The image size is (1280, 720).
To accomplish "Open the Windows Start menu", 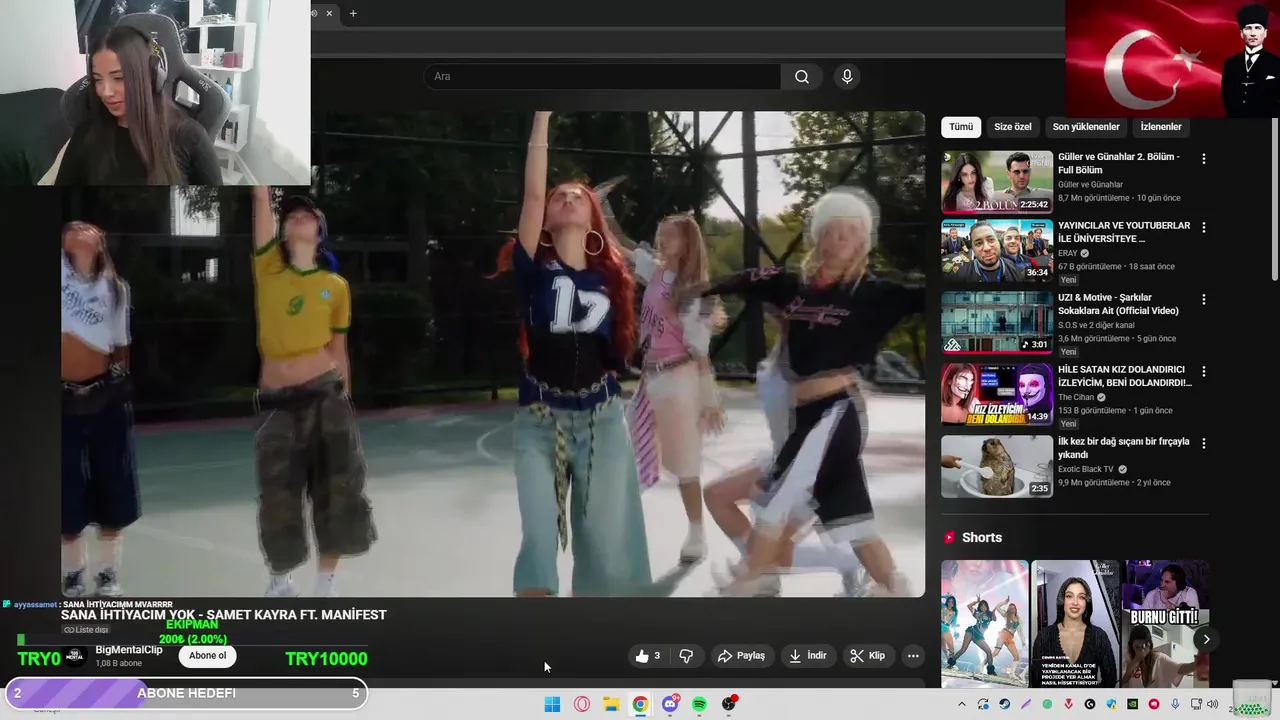I will click(552, 704).
